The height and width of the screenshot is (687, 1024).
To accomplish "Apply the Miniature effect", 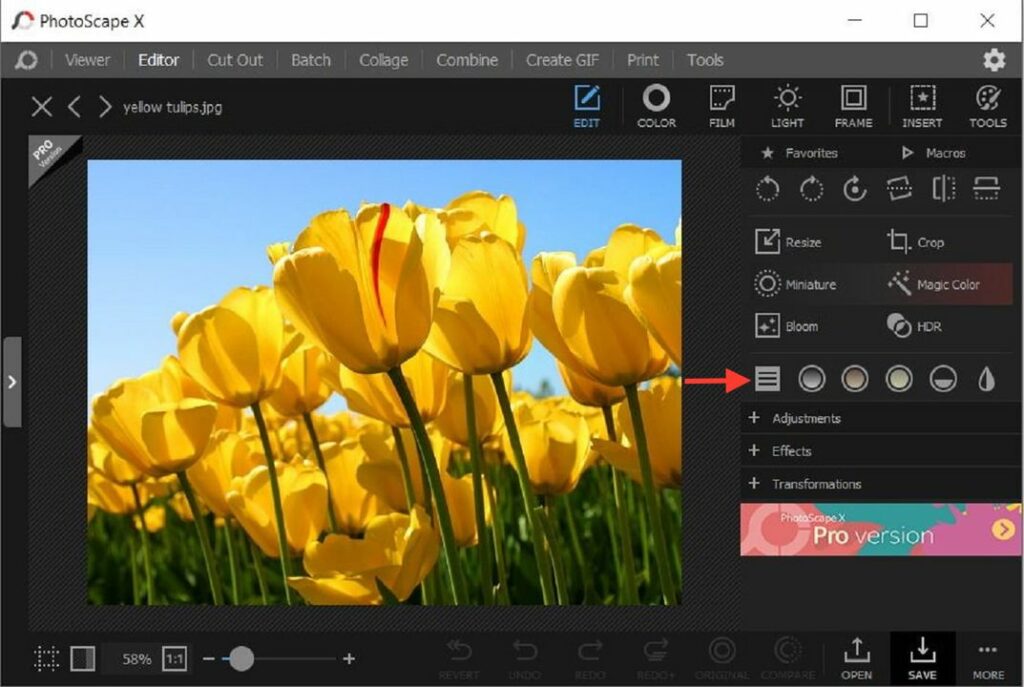I will pos(805,284).
